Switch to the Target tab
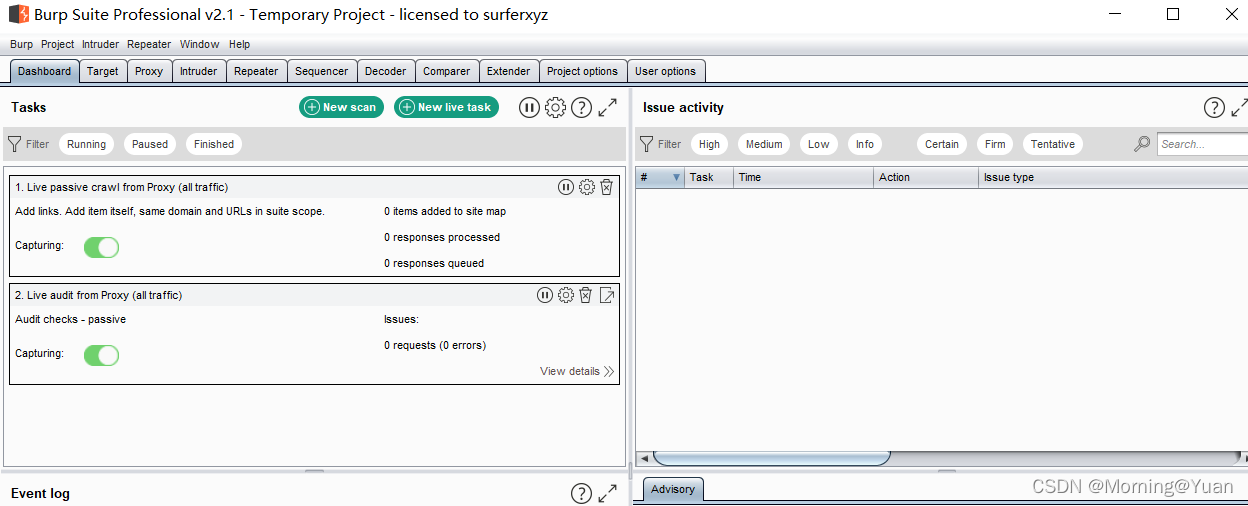Screen dimensions: 1248x506 tap(103, 71)
